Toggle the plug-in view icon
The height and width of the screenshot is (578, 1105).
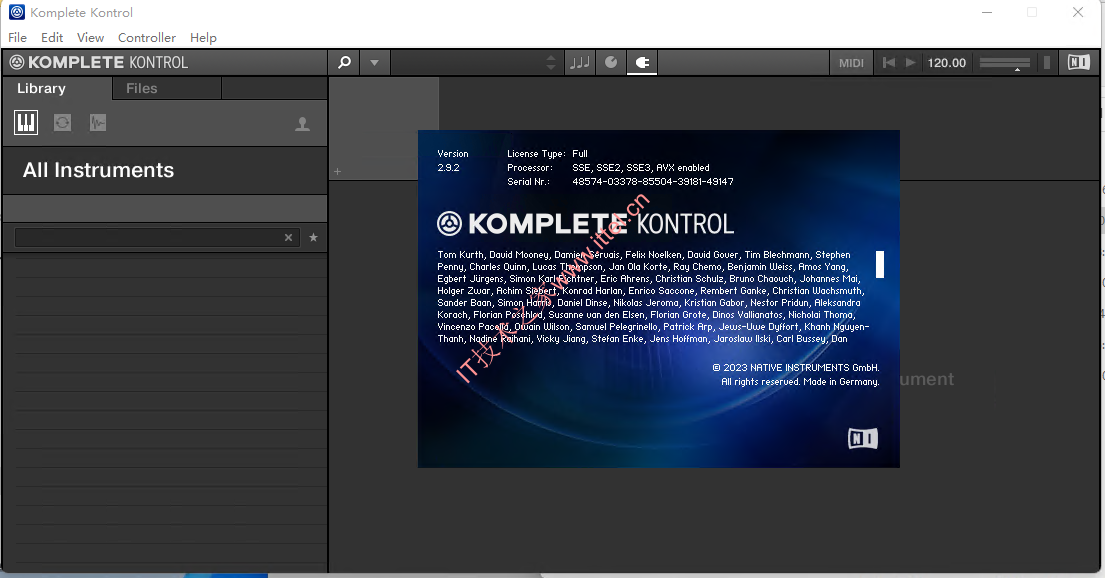642,63
